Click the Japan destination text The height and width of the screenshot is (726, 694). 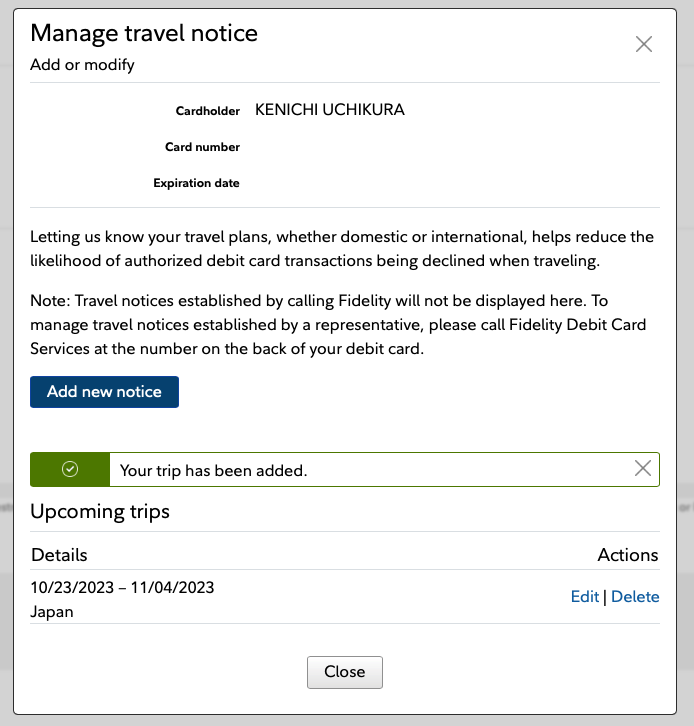pos(52,612)
